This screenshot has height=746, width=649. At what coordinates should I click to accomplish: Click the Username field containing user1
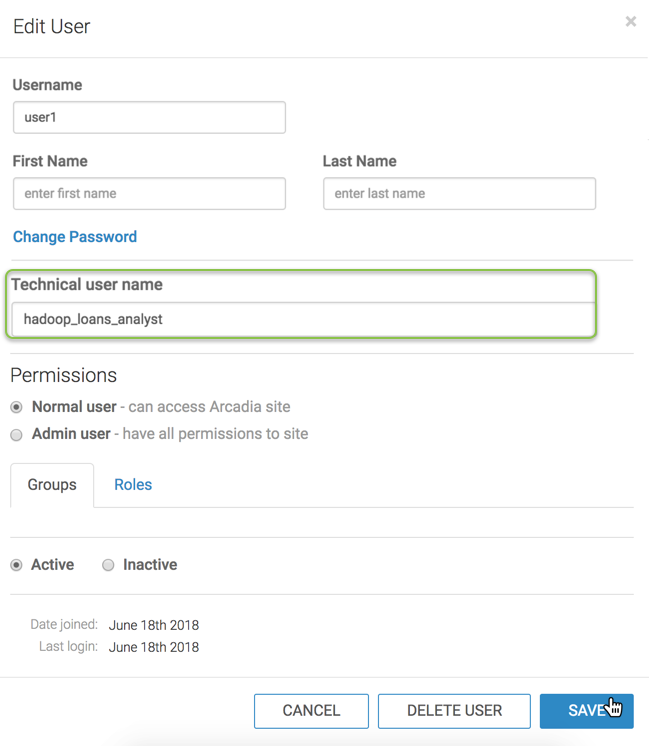(x=149, y=117)
